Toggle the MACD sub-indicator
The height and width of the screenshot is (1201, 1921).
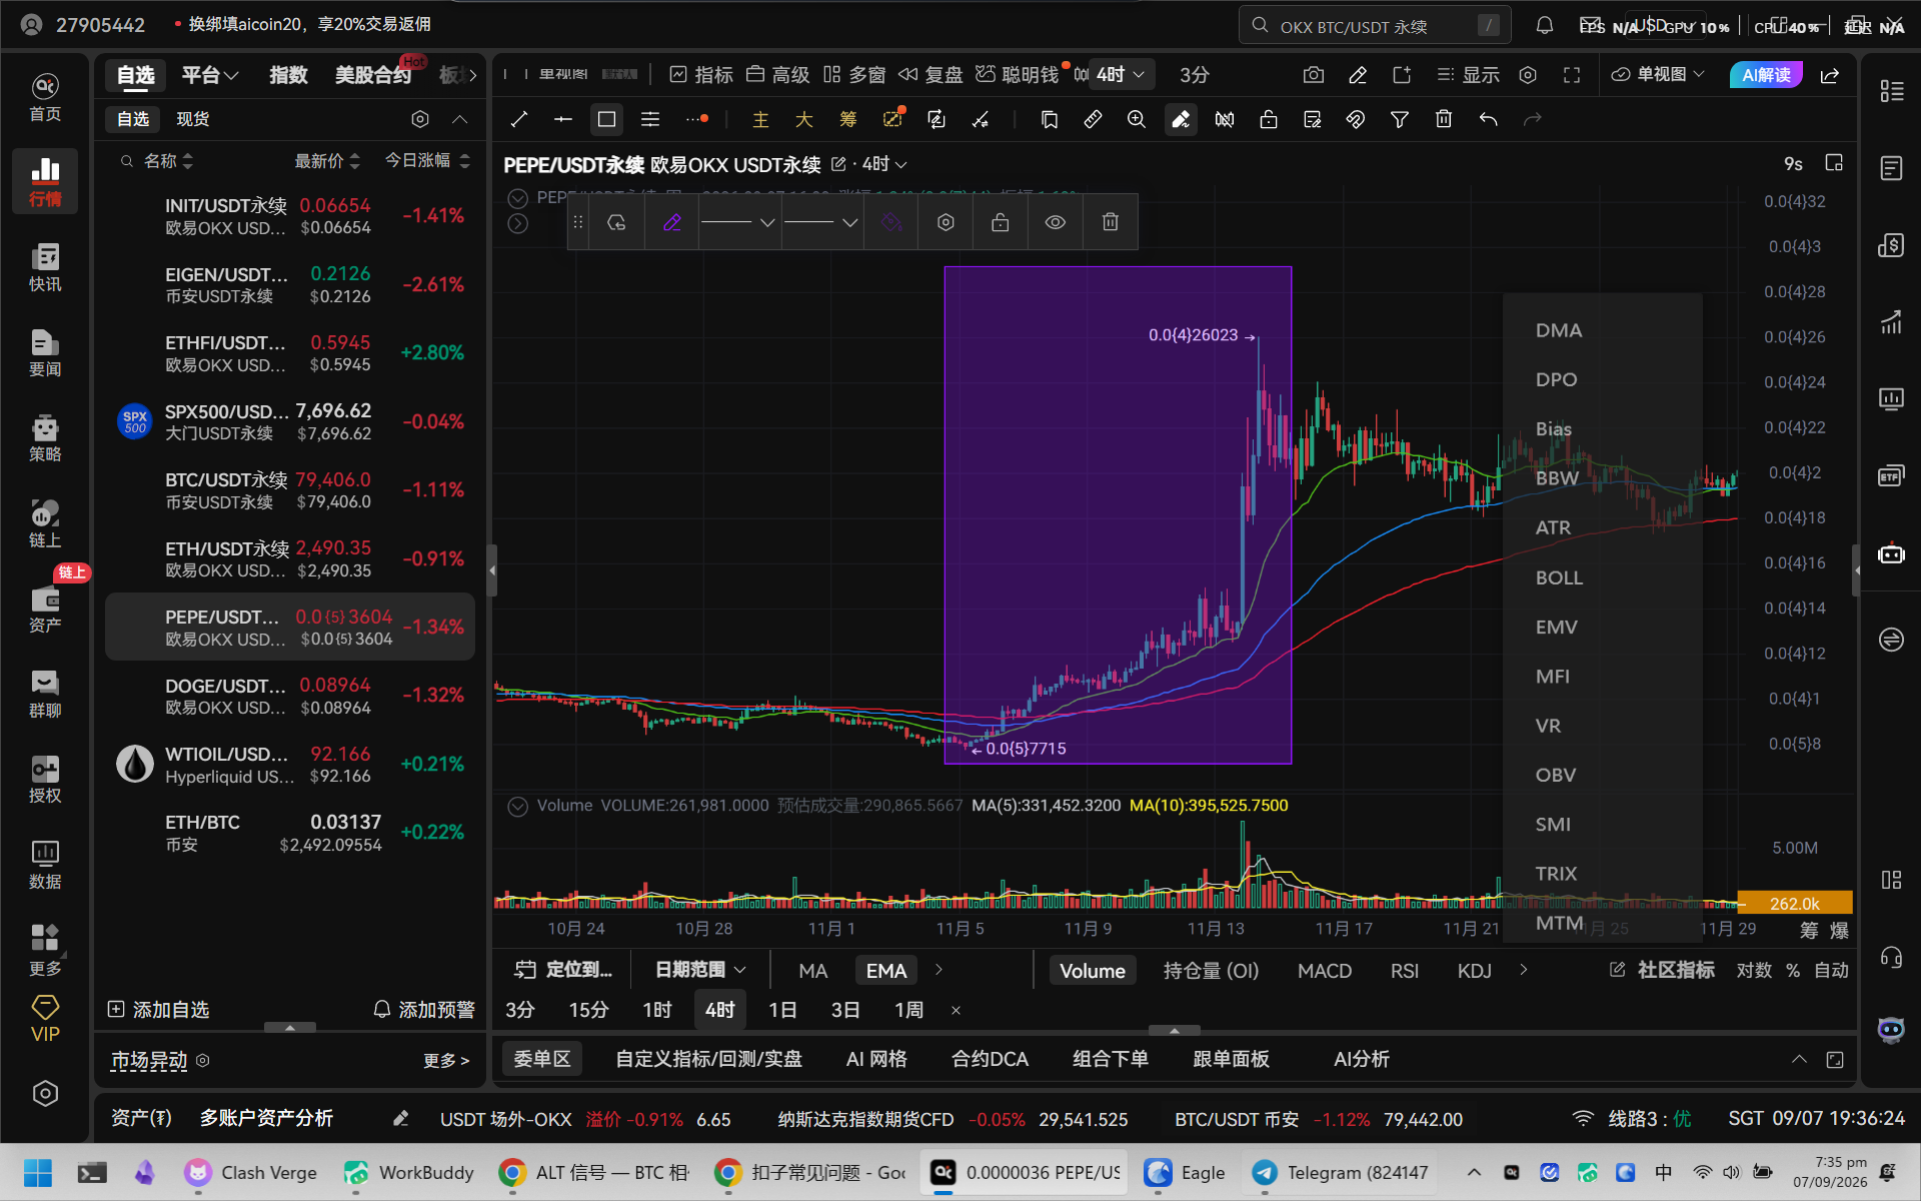point(1324,970)
